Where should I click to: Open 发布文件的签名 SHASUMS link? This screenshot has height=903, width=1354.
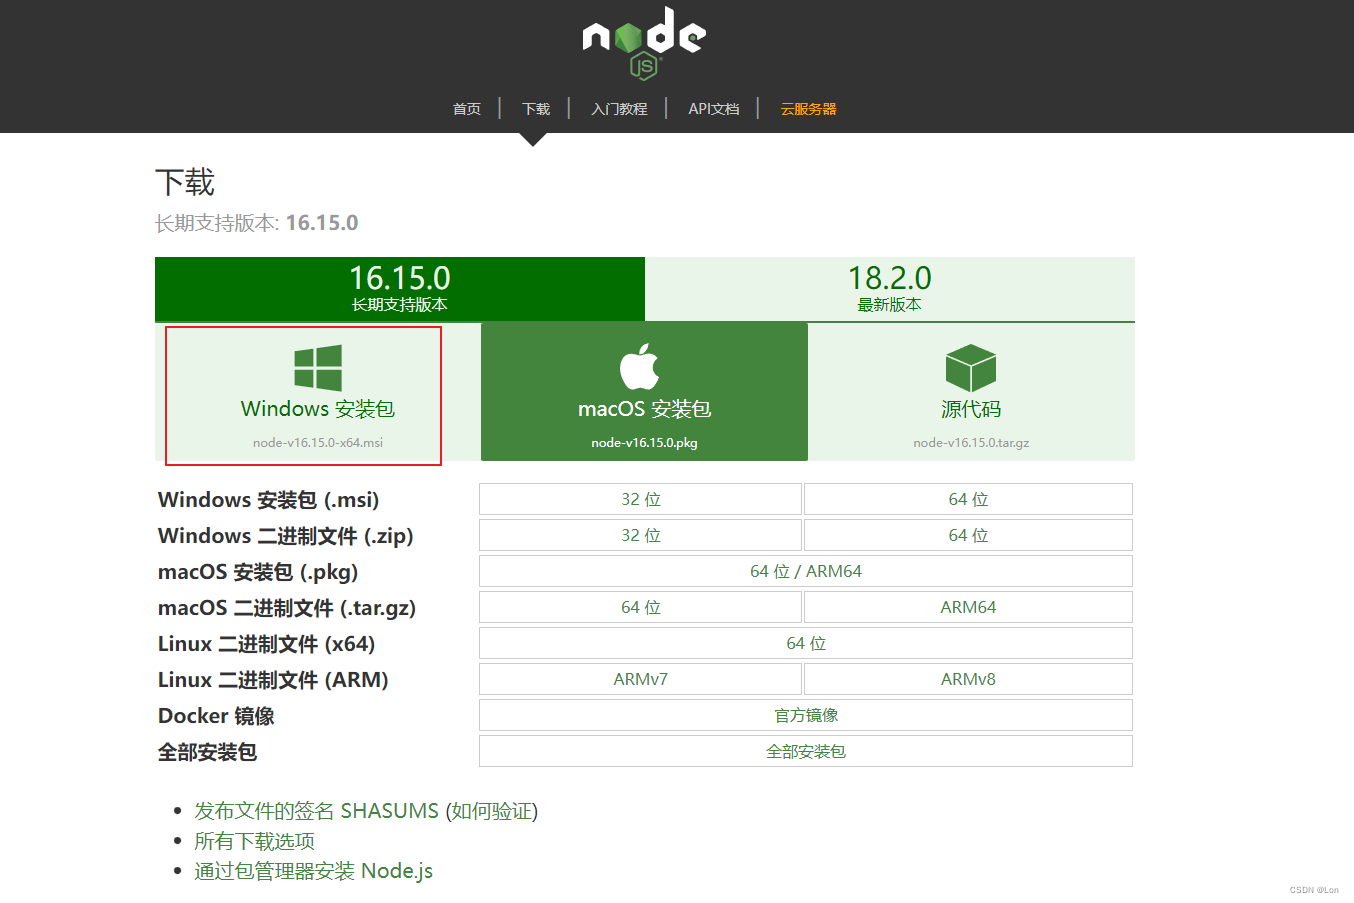[x=316, y=811]
